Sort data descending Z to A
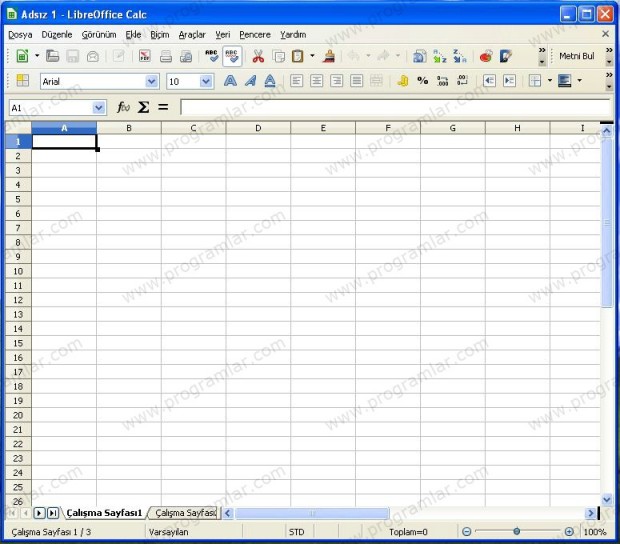Screen dimensions: 620x544 [x=460, y=57]
